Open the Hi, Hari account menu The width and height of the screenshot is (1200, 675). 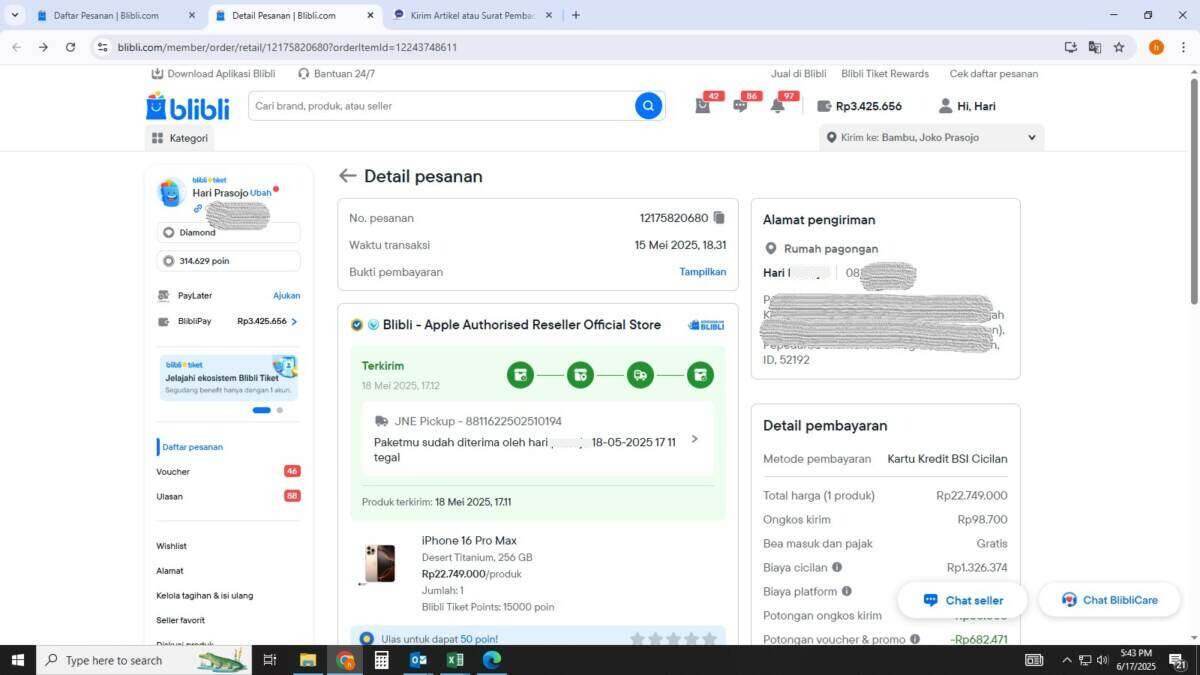click(x=967, y=106)
